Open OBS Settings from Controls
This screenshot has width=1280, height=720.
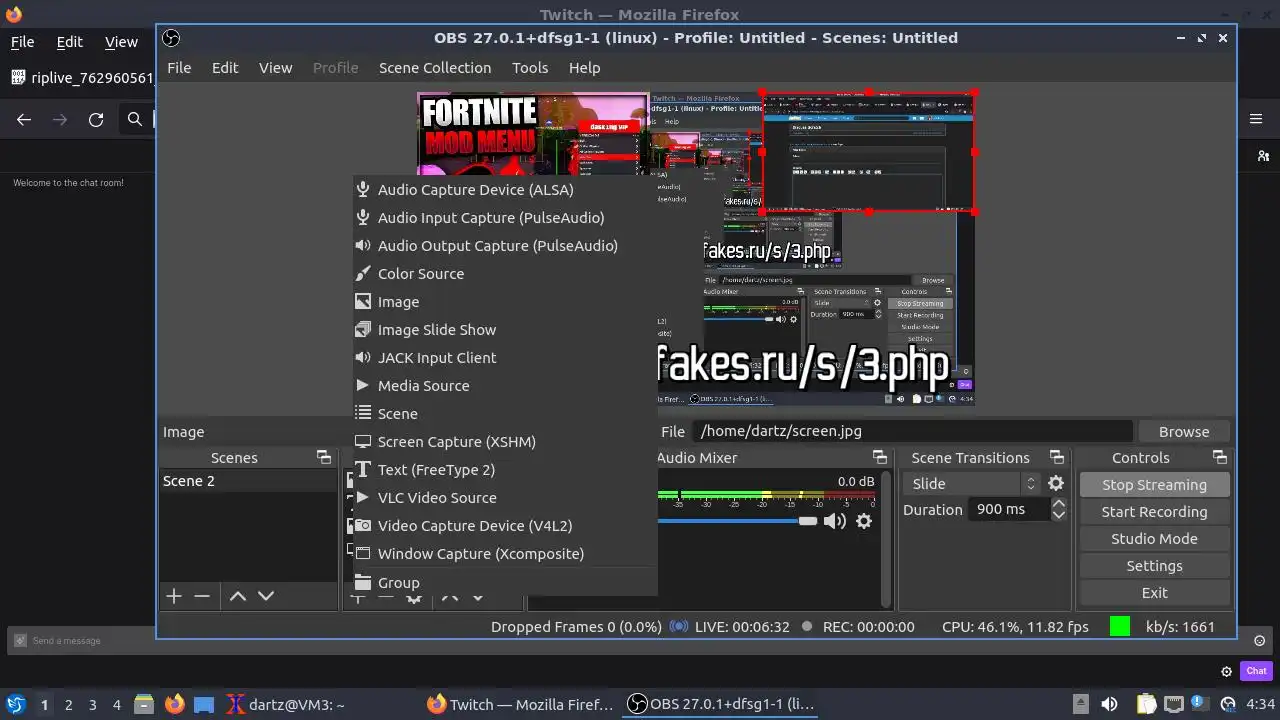click(x=1154, y=566)
